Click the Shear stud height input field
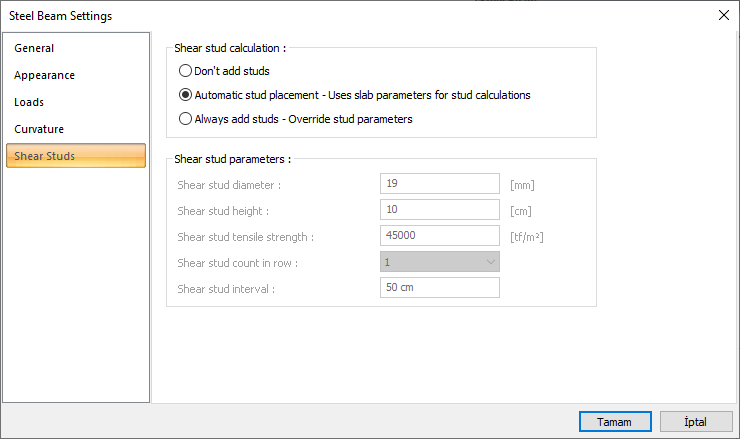This screenshot has height=439, width=740. click(x=439, y=210)
